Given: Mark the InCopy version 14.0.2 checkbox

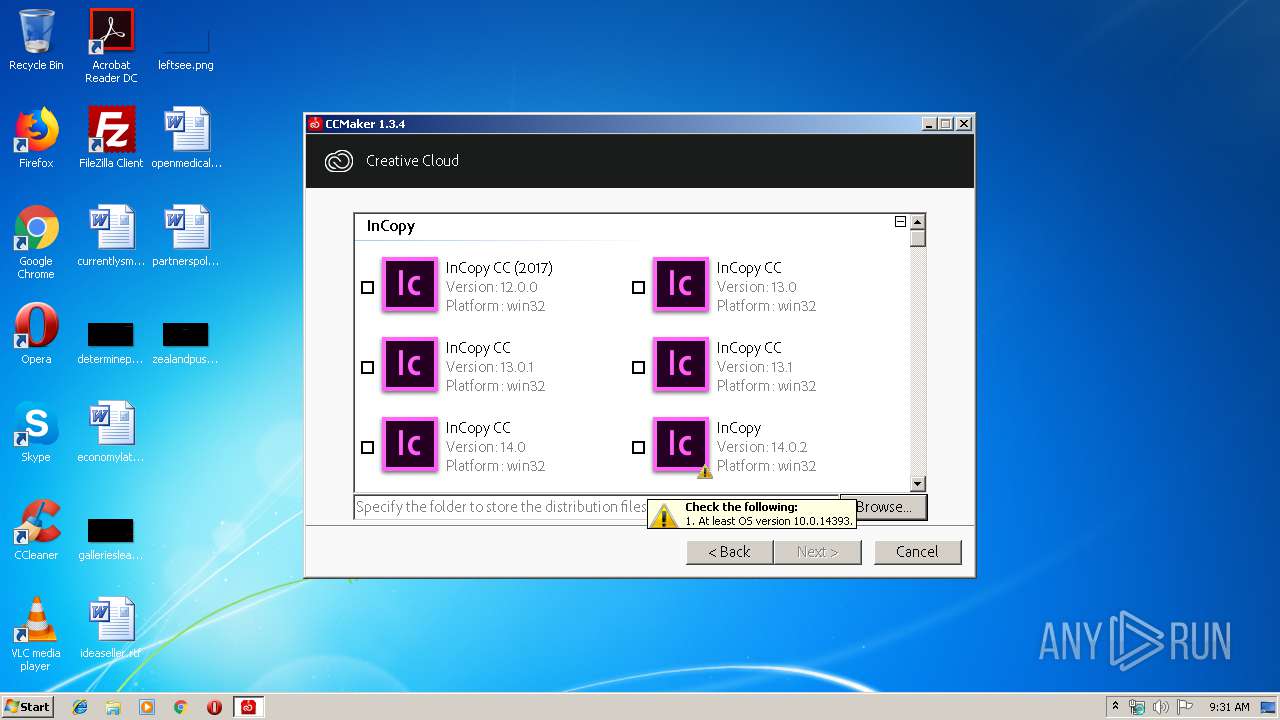Looking at the screenshot, I should point(638,447).
